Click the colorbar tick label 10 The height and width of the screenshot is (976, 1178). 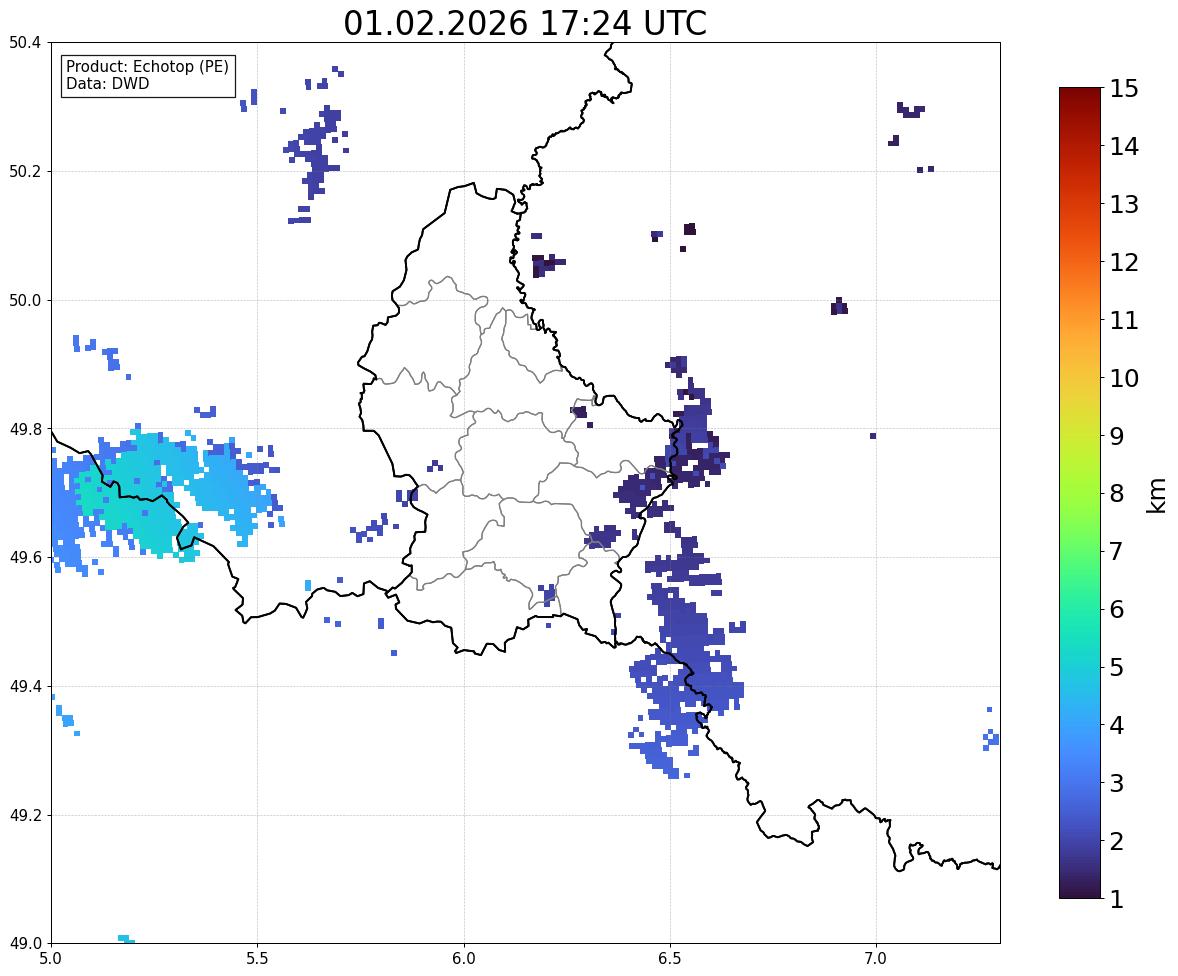pyautogui.click(x=1124, y=378)
